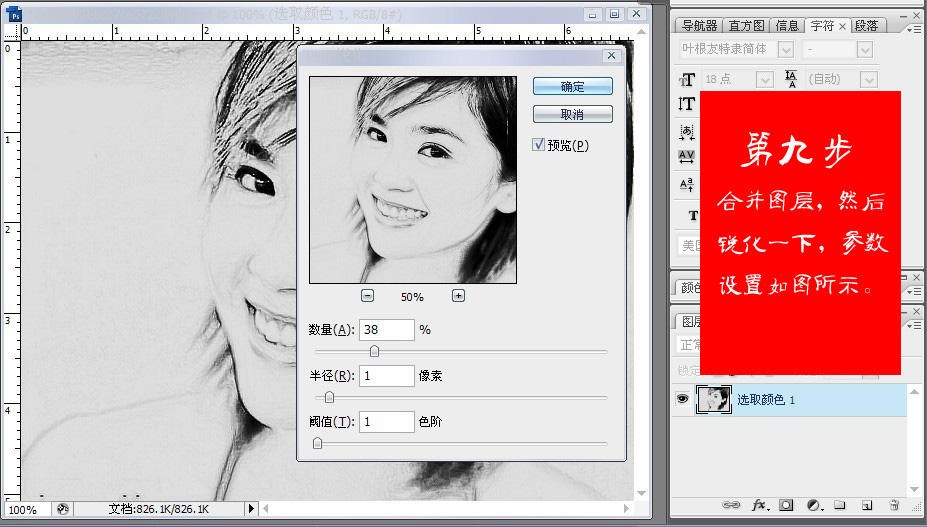Screen dimensions: 927x527
Task: Click the vertical scale IT icon
Action: point(686,104)
